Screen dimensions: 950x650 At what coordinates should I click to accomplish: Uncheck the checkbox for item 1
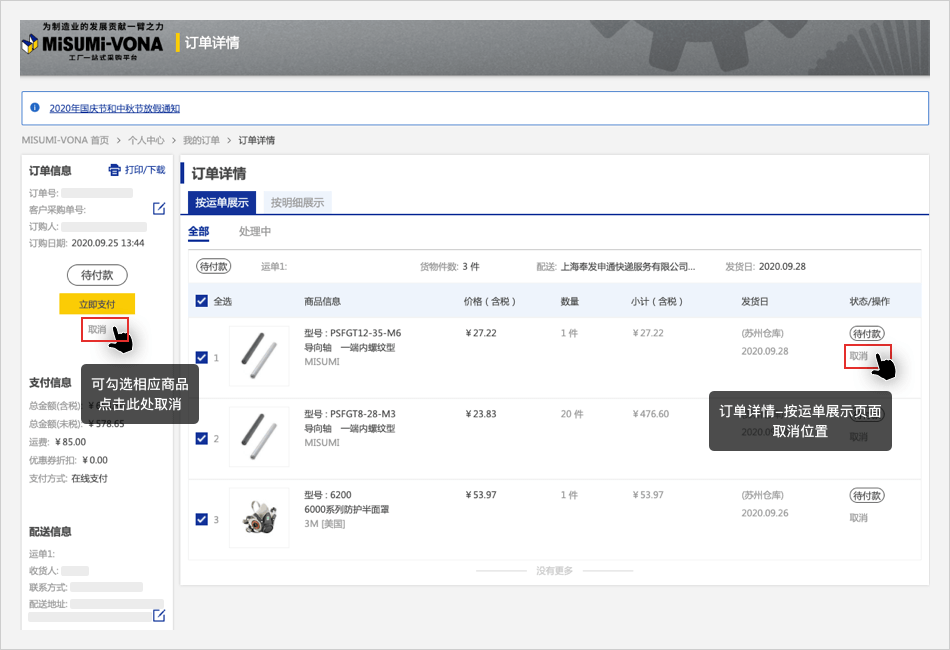(x=202, y=357)
